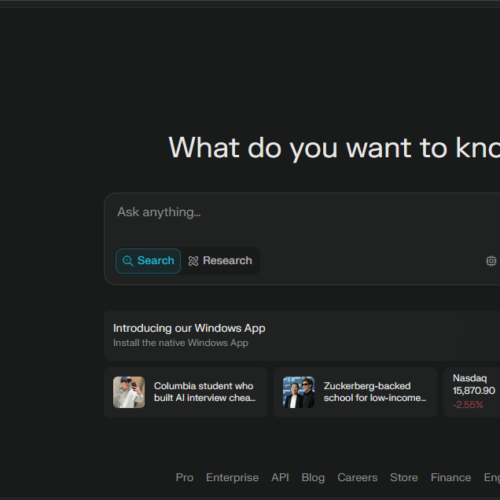The width and height of the screenshot is (500, 500).
Task: Click the What do you want to know heading
Action: pyautogui.click(x=334, y=148)
